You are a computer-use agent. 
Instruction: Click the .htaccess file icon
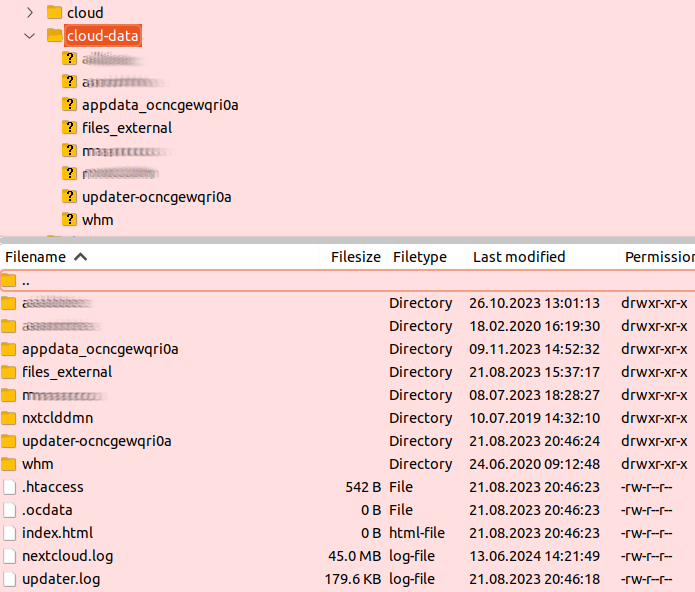[9, 487]
